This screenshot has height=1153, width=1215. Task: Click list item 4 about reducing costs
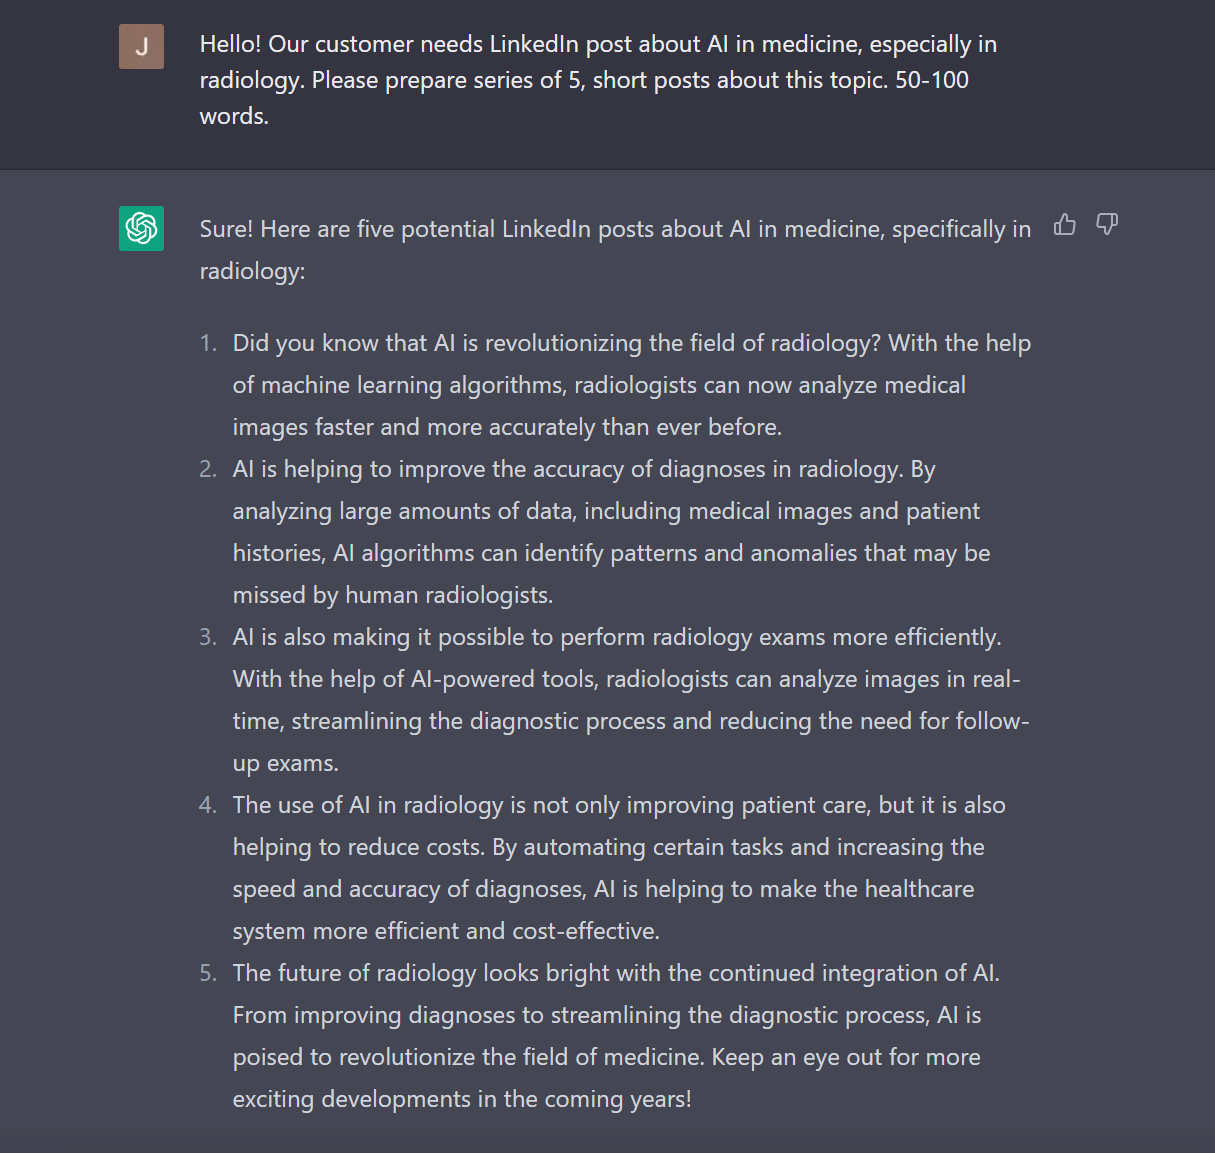tap(619, 868)
